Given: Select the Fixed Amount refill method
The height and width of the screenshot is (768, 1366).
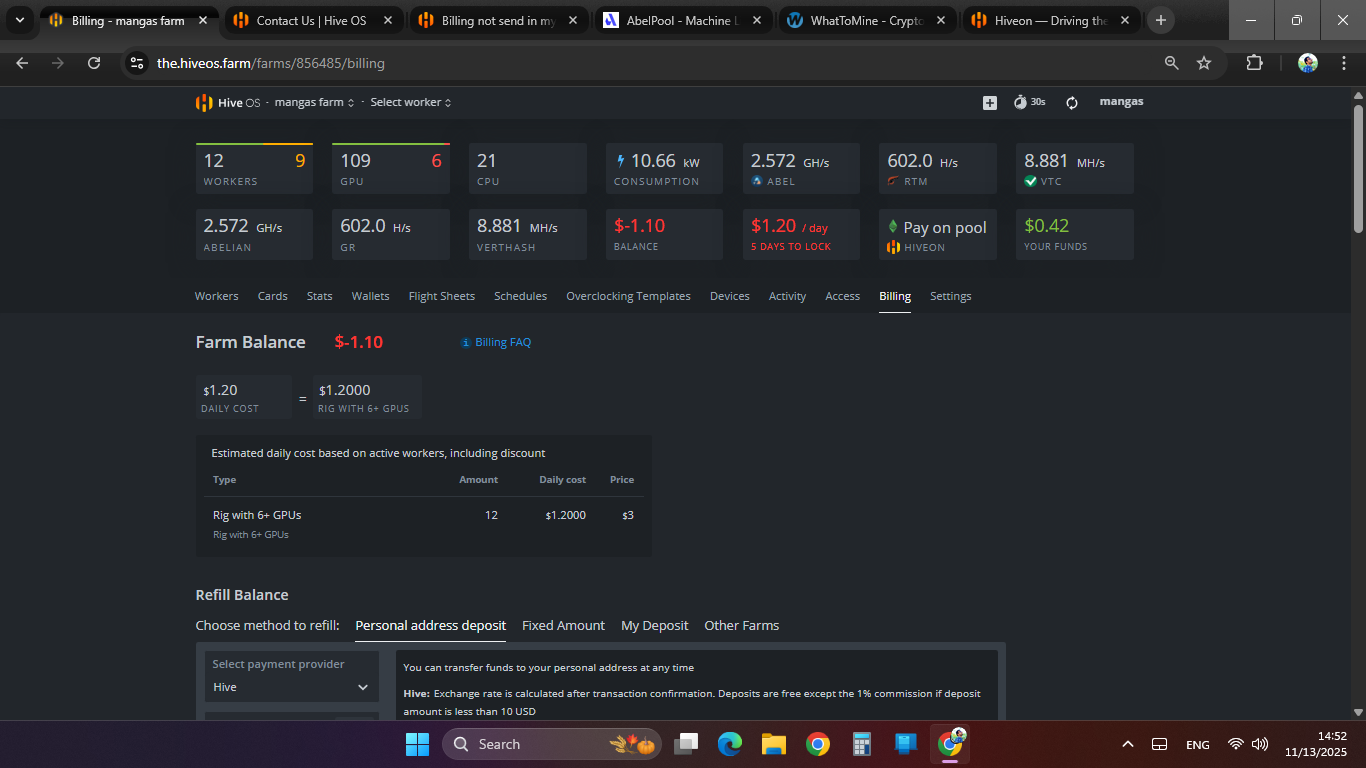Looking at the screenshot, I should (563, 625).
